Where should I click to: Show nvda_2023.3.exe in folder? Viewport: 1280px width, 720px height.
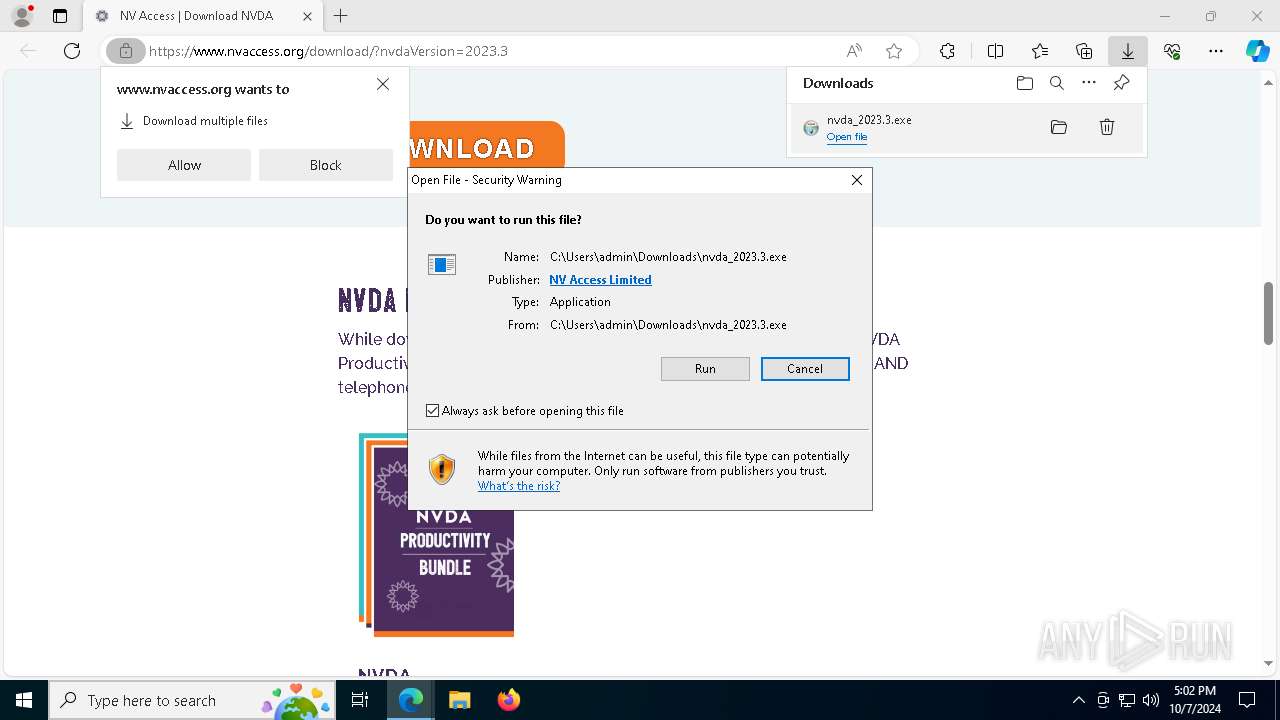coord(1059,127)
